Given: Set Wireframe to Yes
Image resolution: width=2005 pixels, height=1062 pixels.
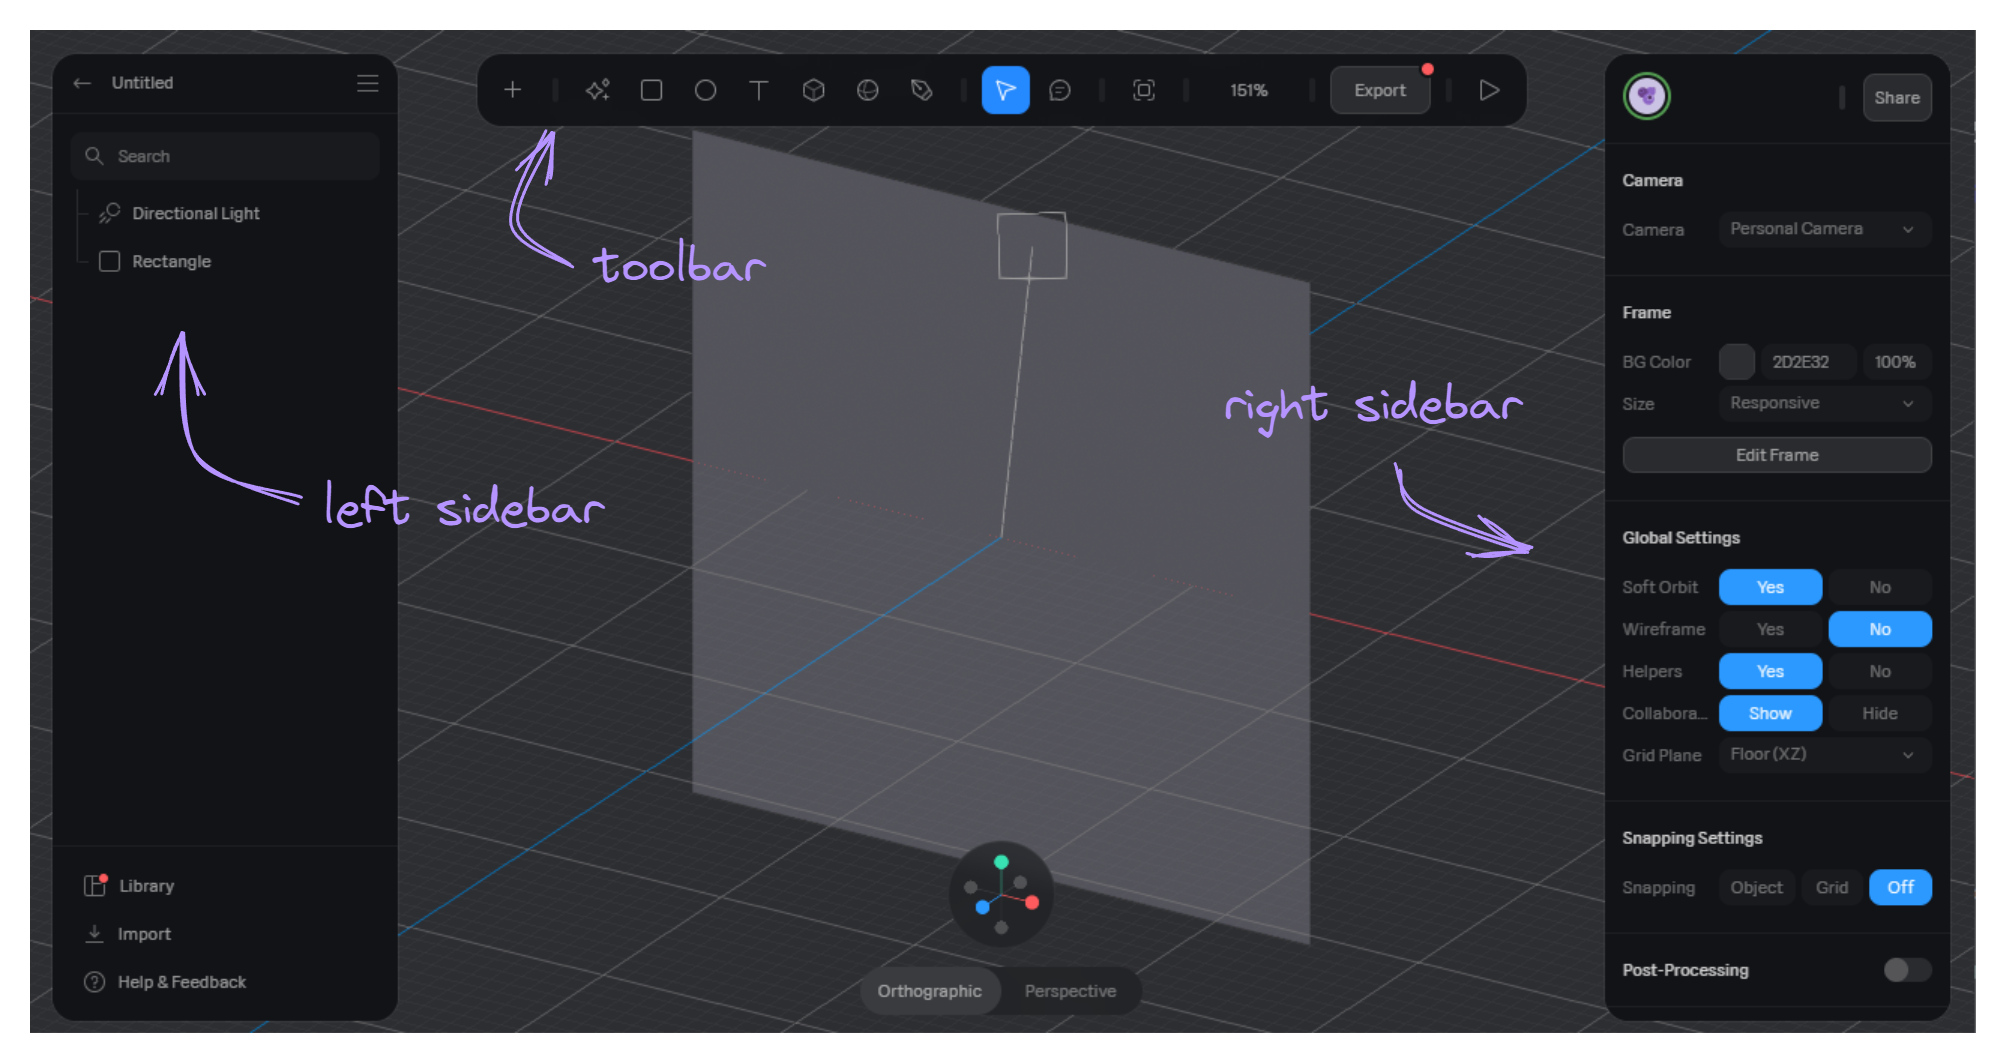Looking at the screenshot, I should [1770, 629].
